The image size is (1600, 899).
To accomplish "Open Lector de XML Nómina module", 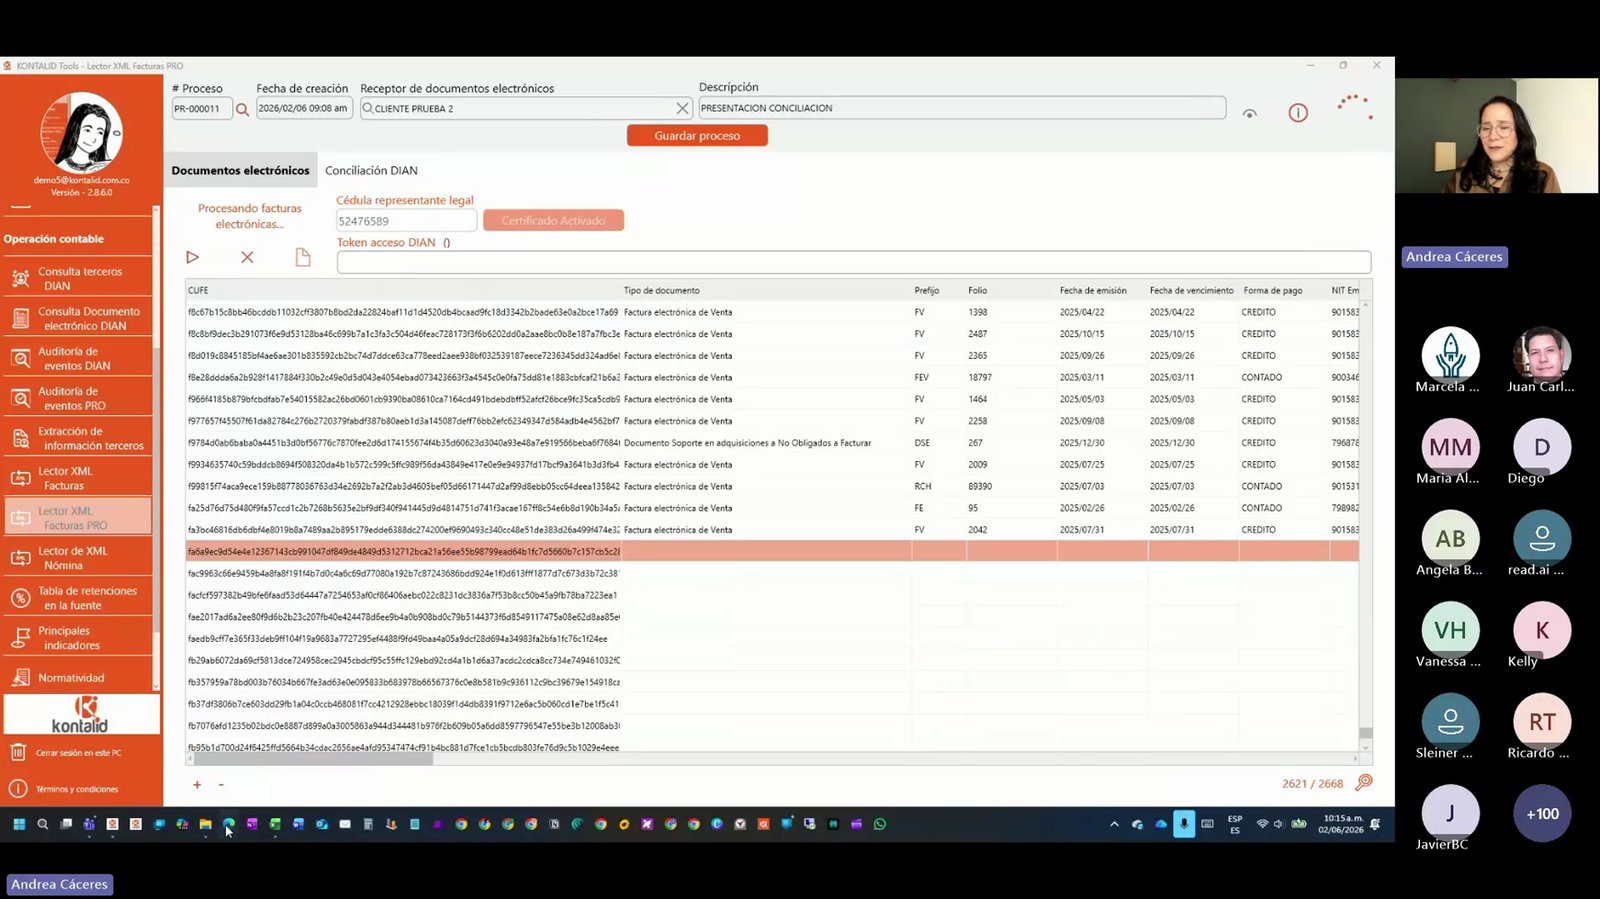I will point(78,558).
